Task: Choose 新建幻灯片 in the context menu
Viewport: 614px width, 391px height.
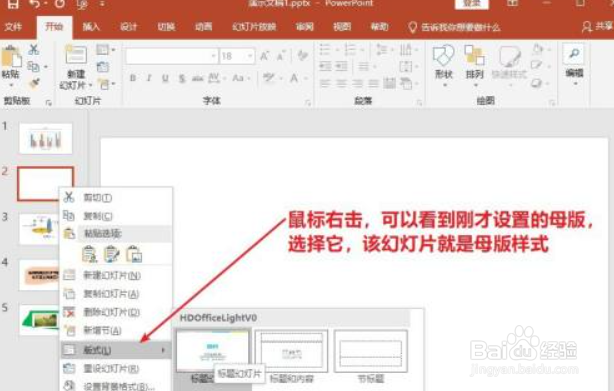Action: click(116, 276)
